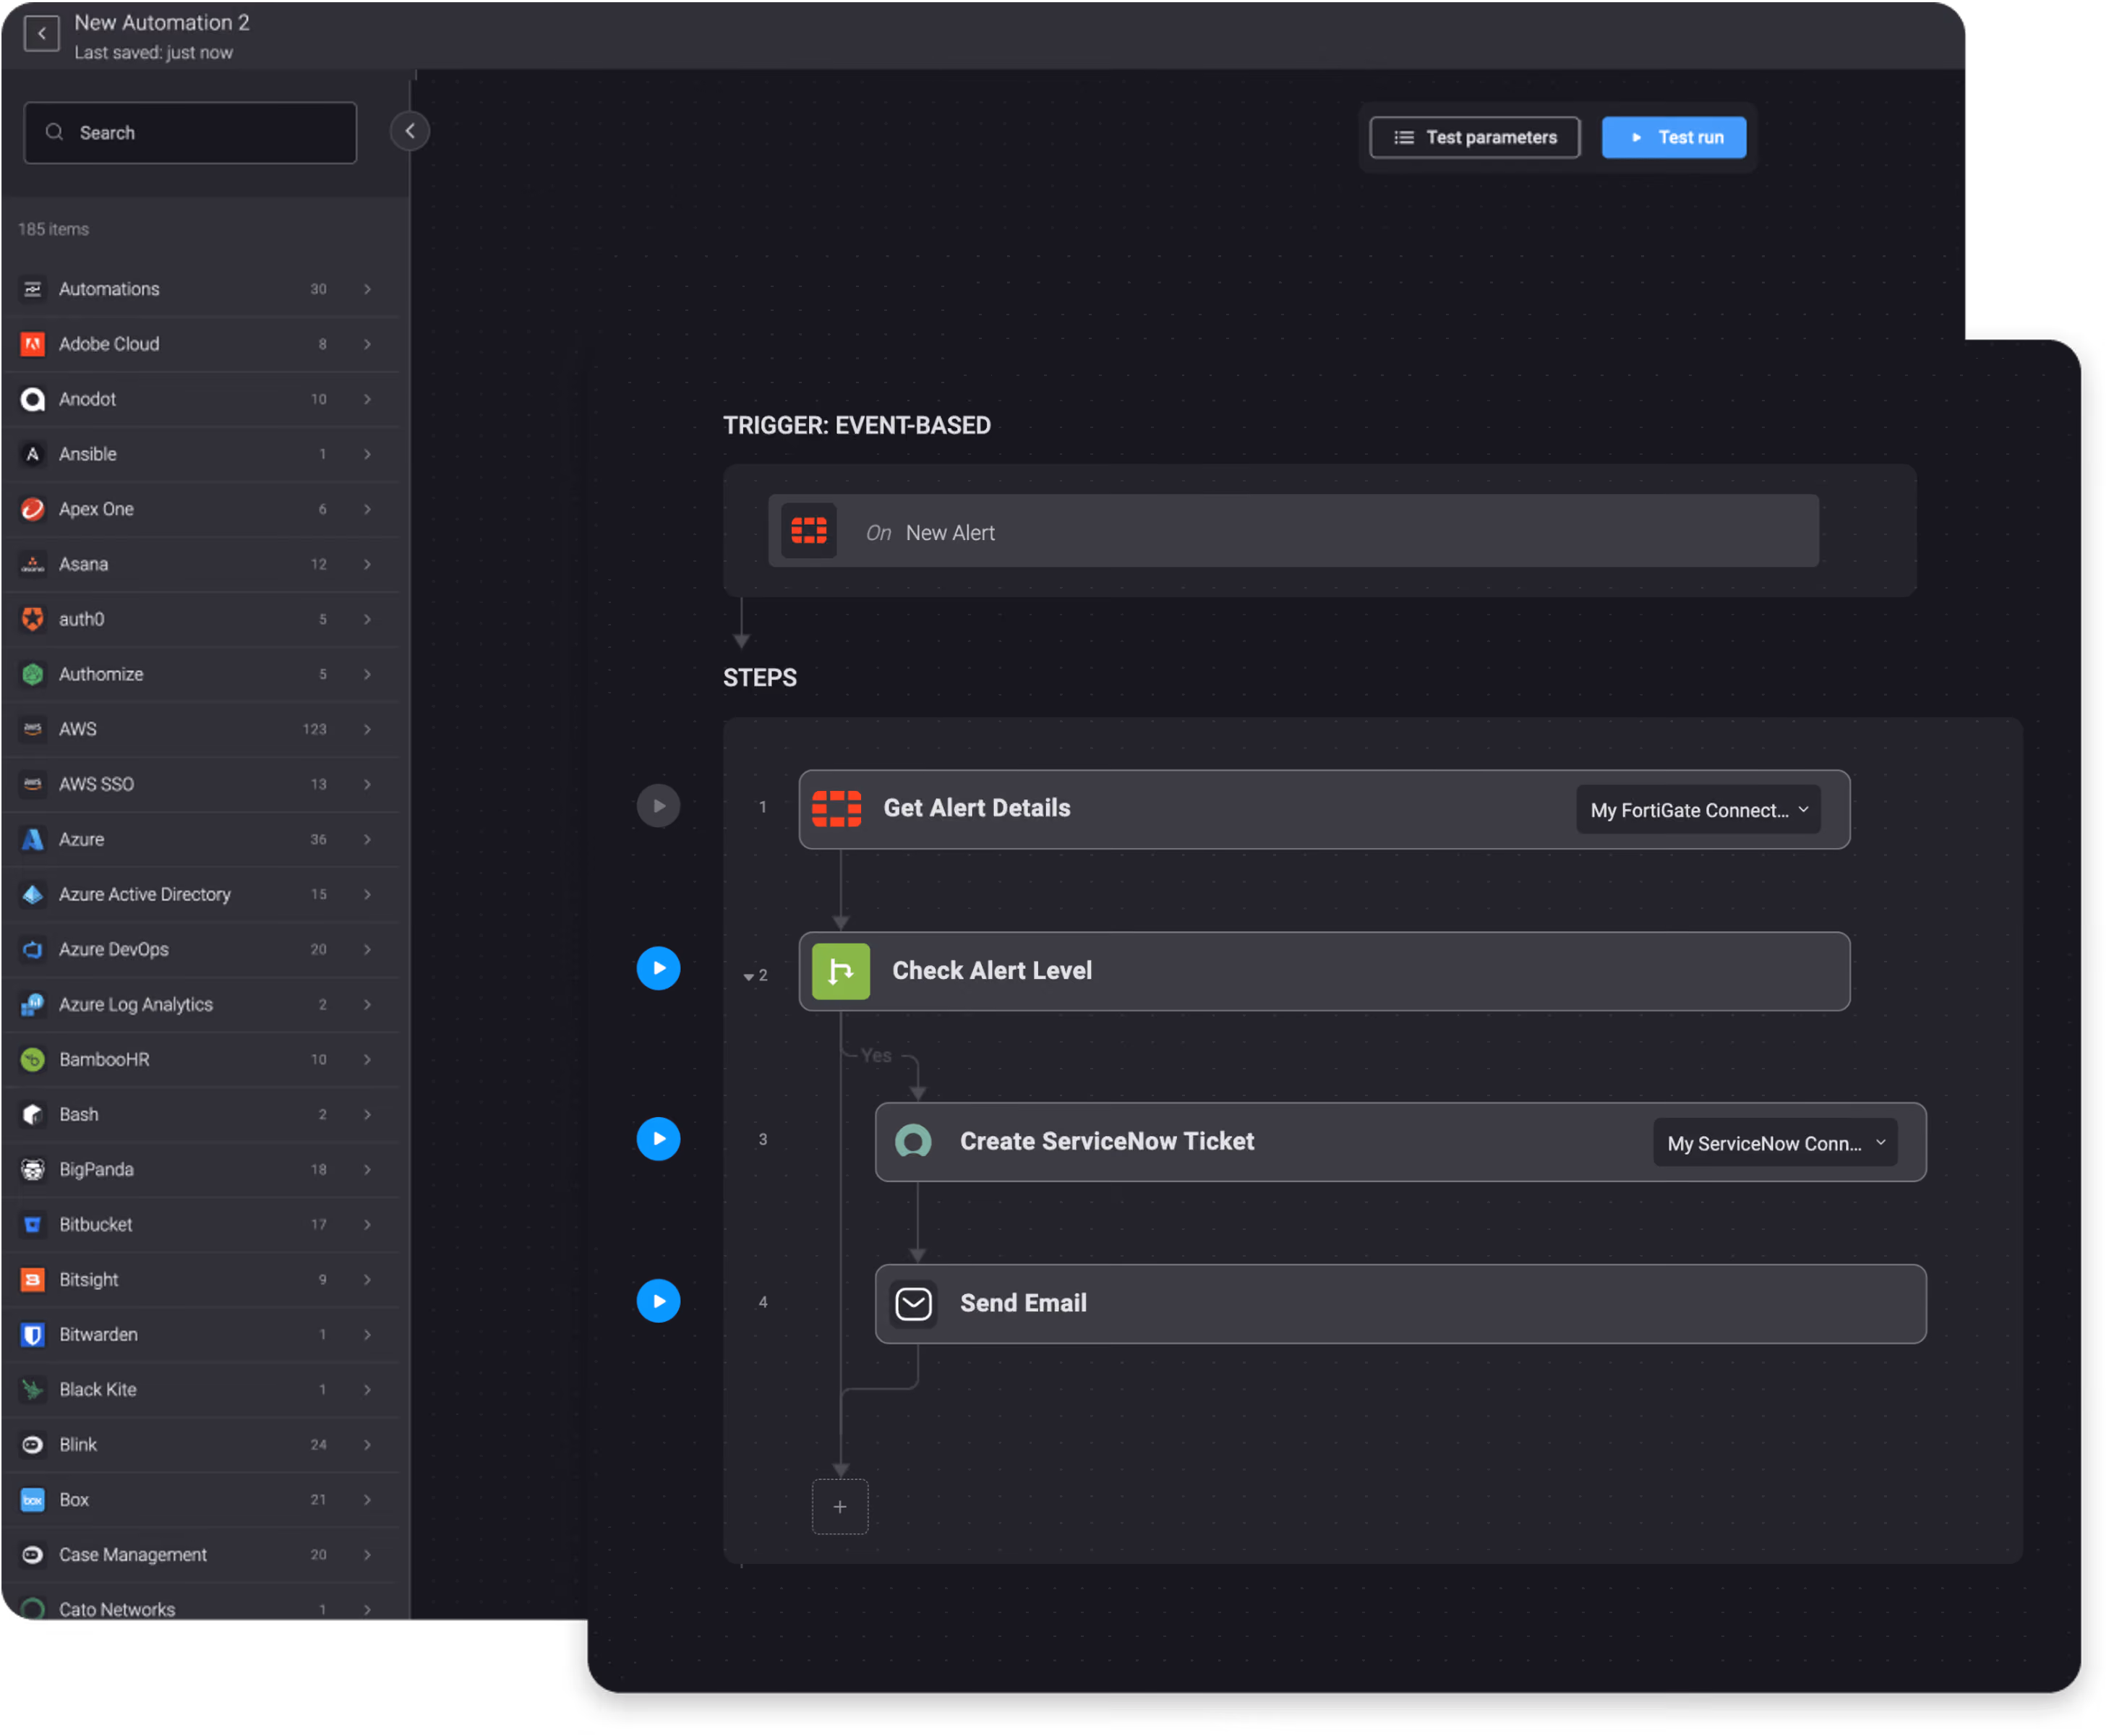The width and height of the screenshot is (2114, 1736).
Task: Add a new step with plus button
Action: tap(841, 1507)
